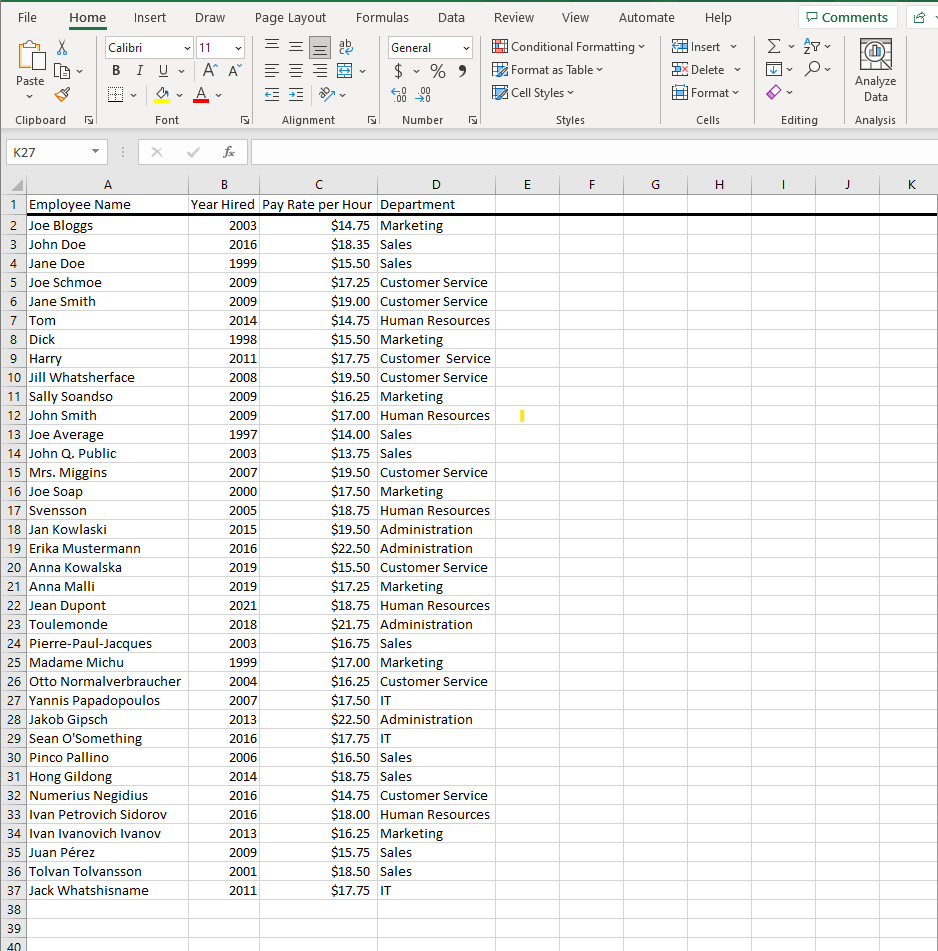The height and width of the screenshot is (951, 938).
Task: Click the Cut scissors icon
Action: [62, 47]
